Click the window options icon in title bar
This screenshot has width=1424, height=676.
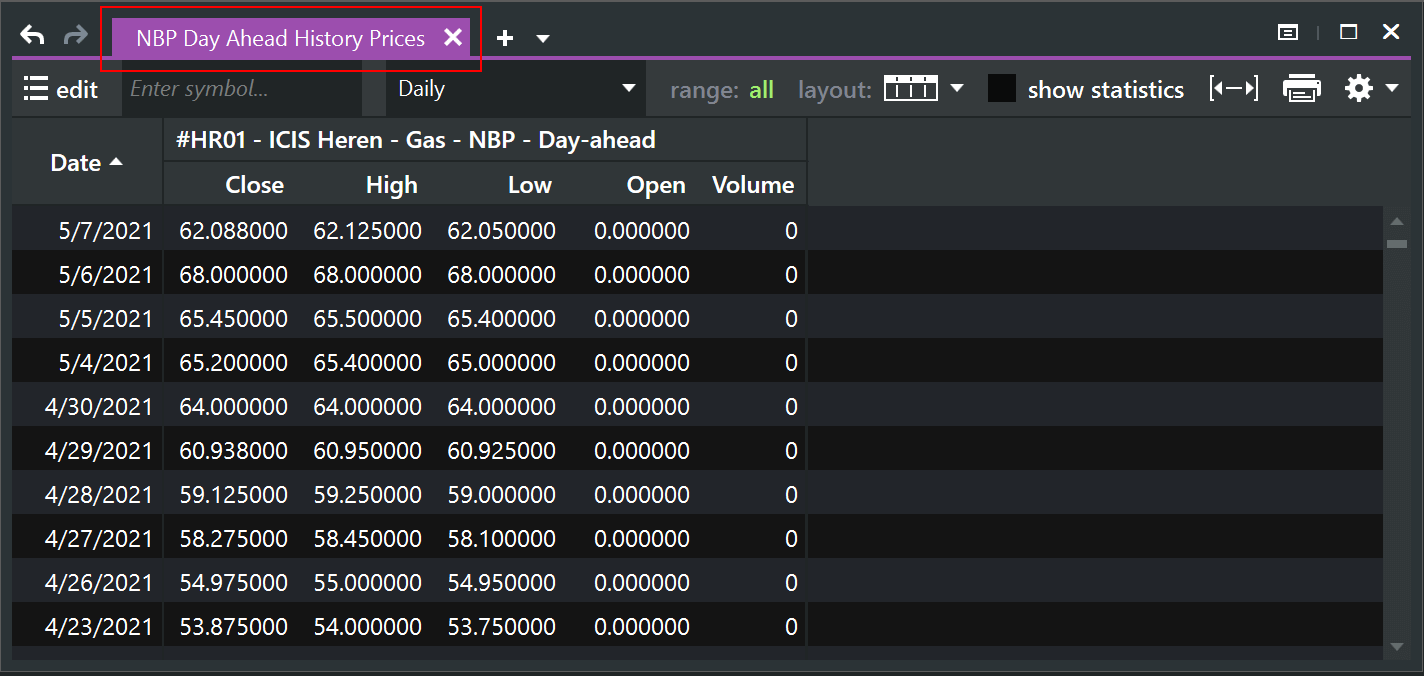[1288, 33]
